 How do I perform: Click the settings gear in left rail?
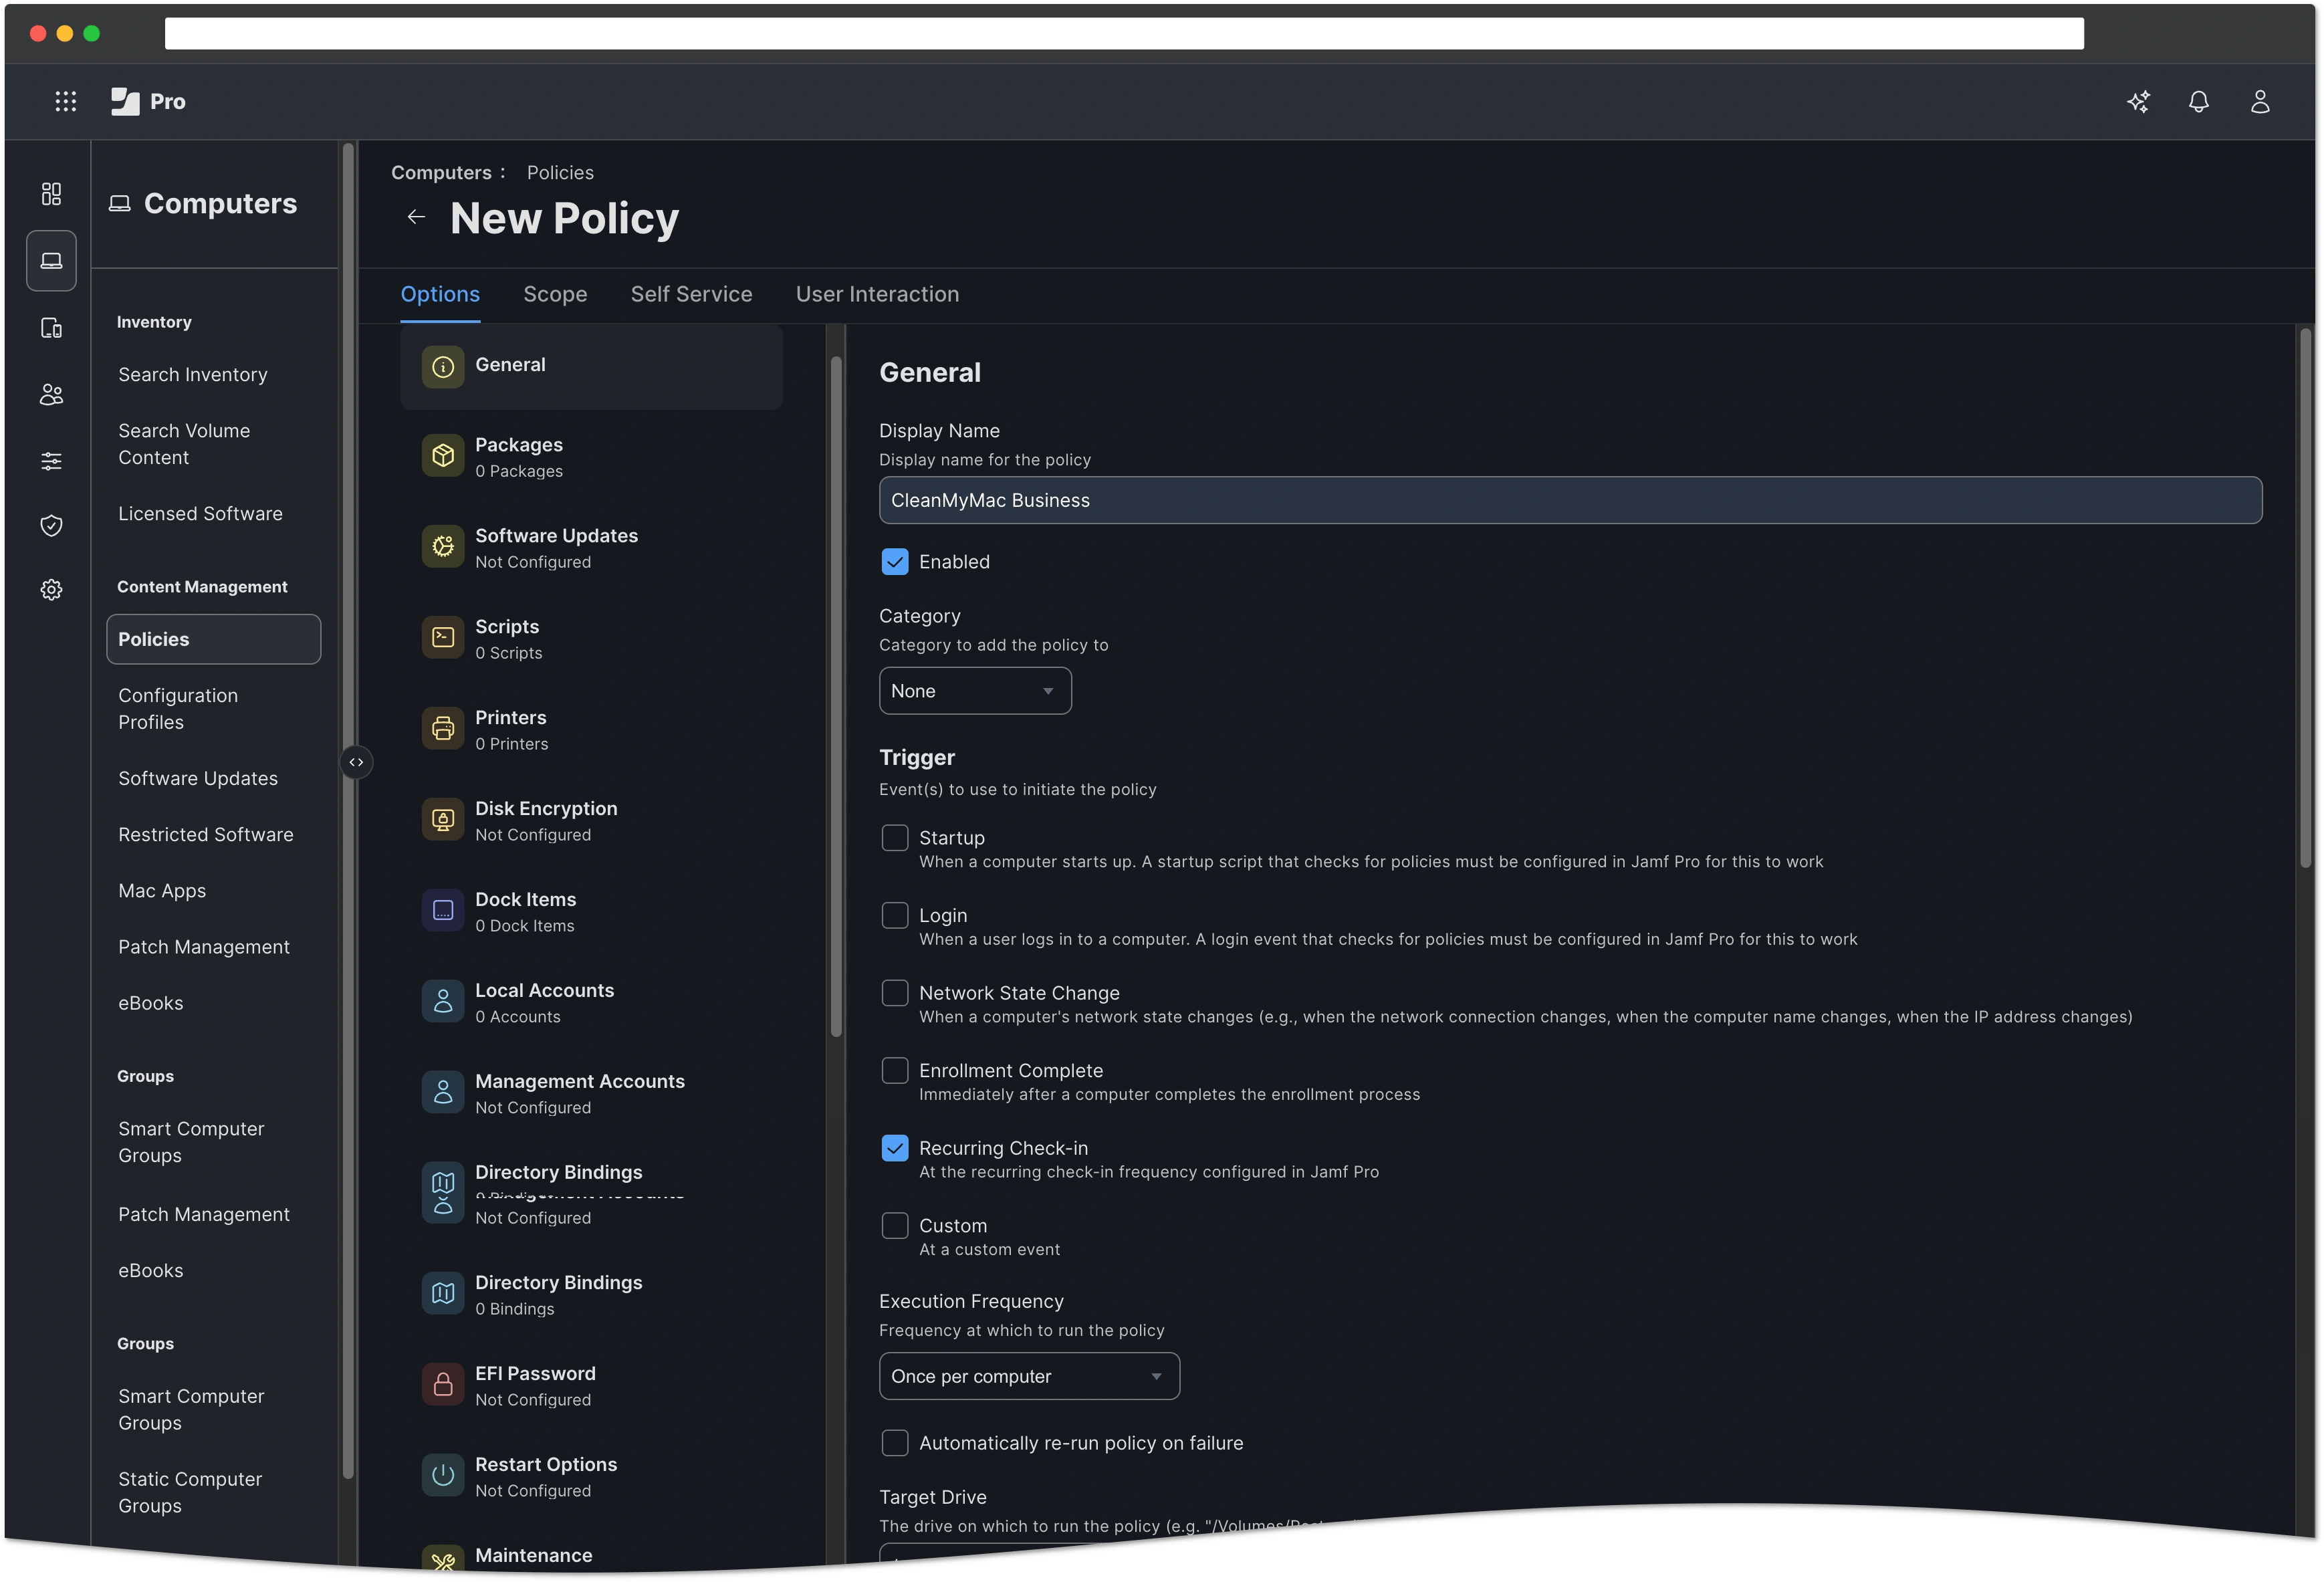(51, 590)
